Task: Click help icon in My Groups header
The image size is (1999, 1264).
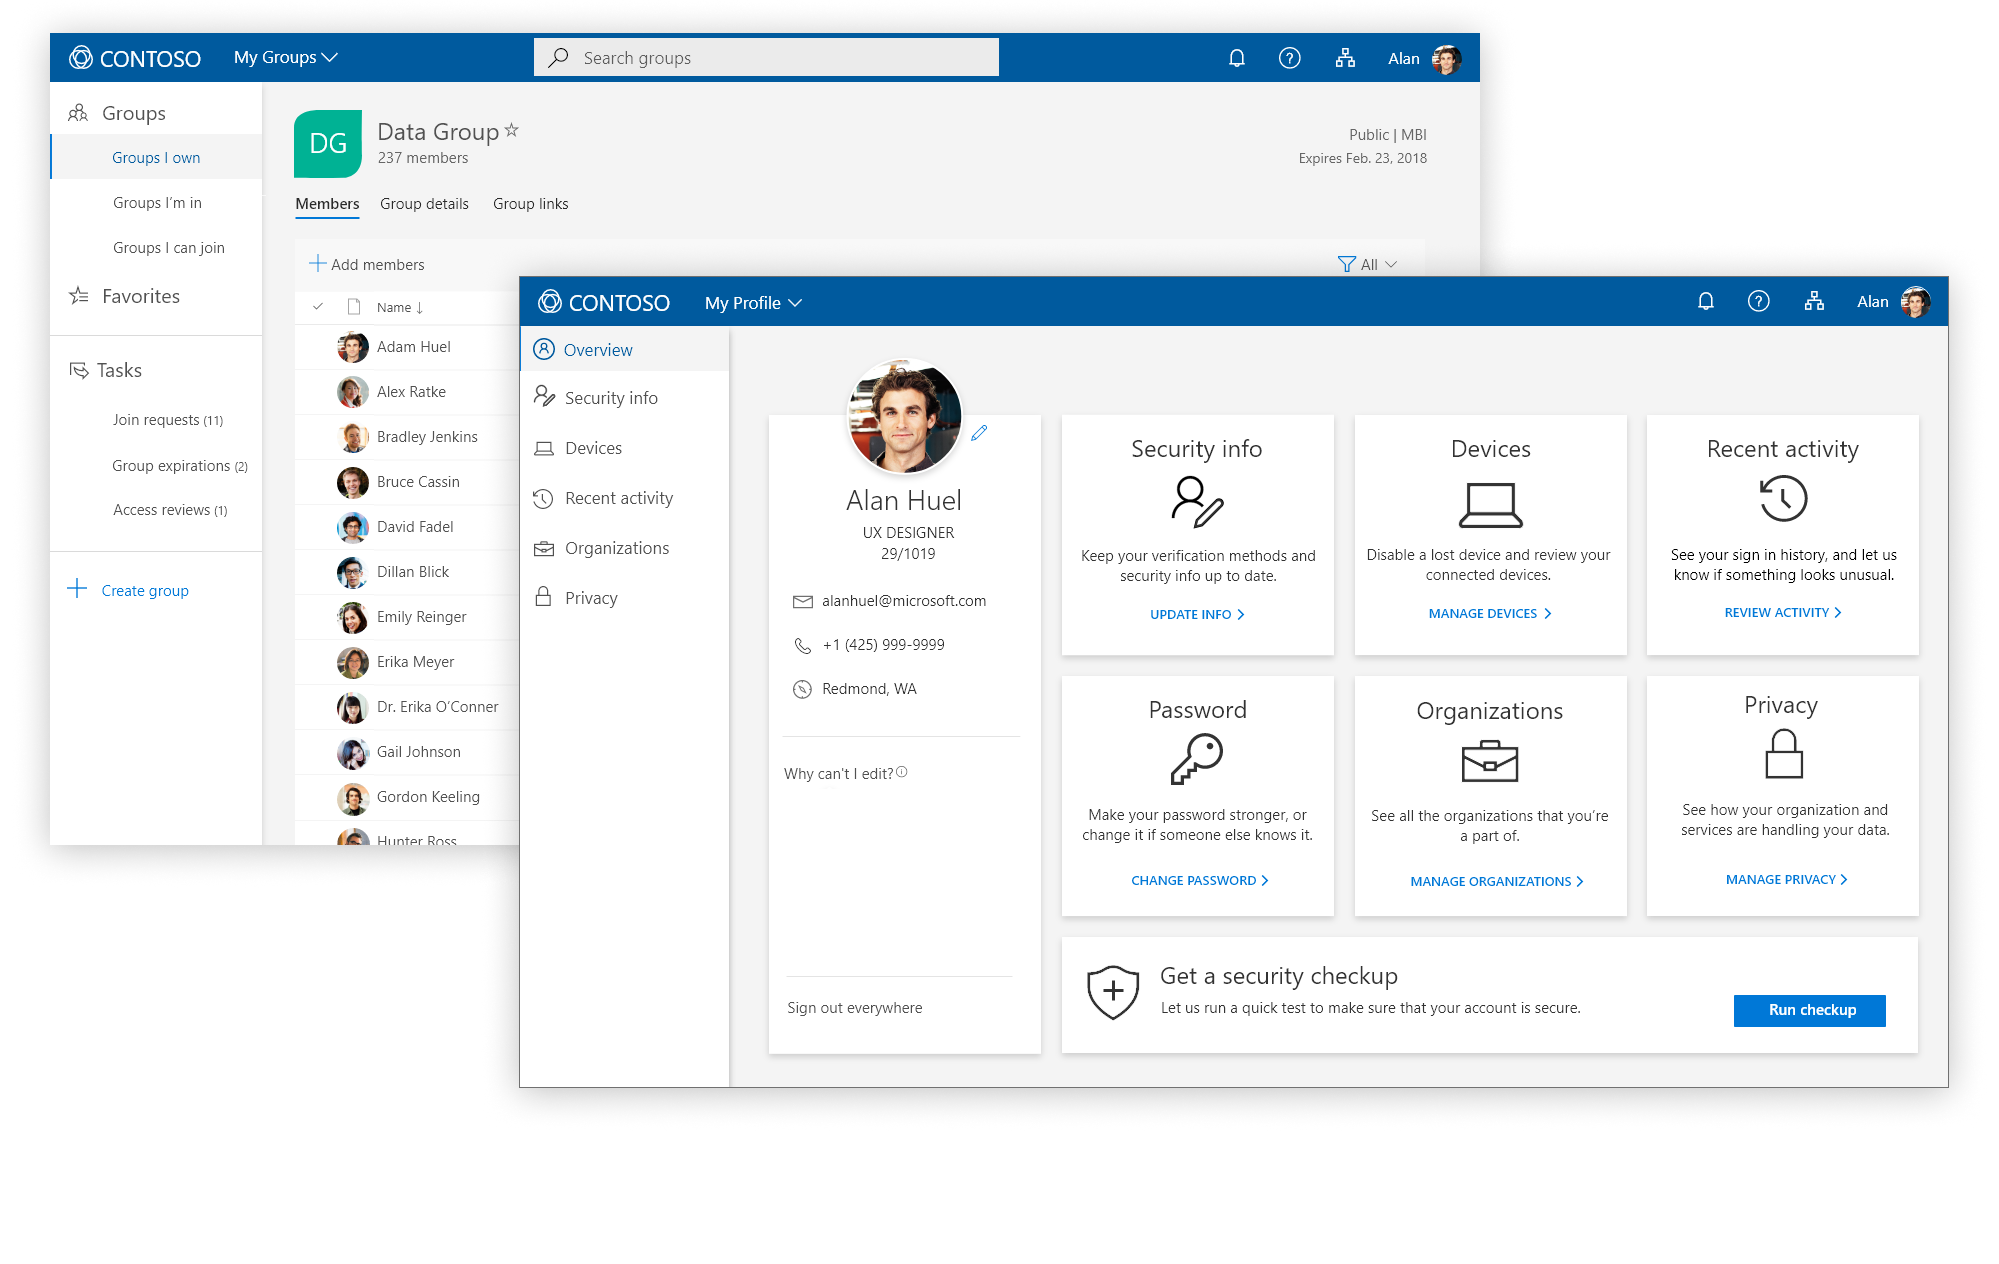Action: click(x=1289, y=58)
